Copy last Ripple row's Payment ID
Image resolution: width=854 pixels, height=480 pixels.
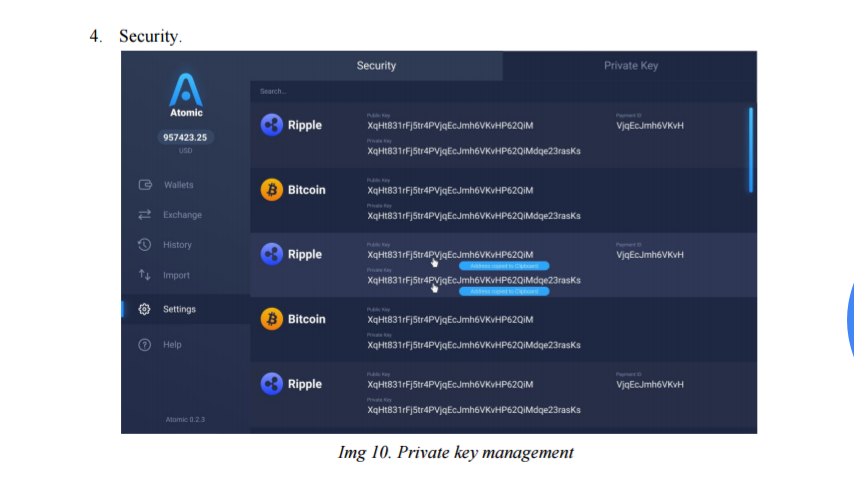click(650, 384)
